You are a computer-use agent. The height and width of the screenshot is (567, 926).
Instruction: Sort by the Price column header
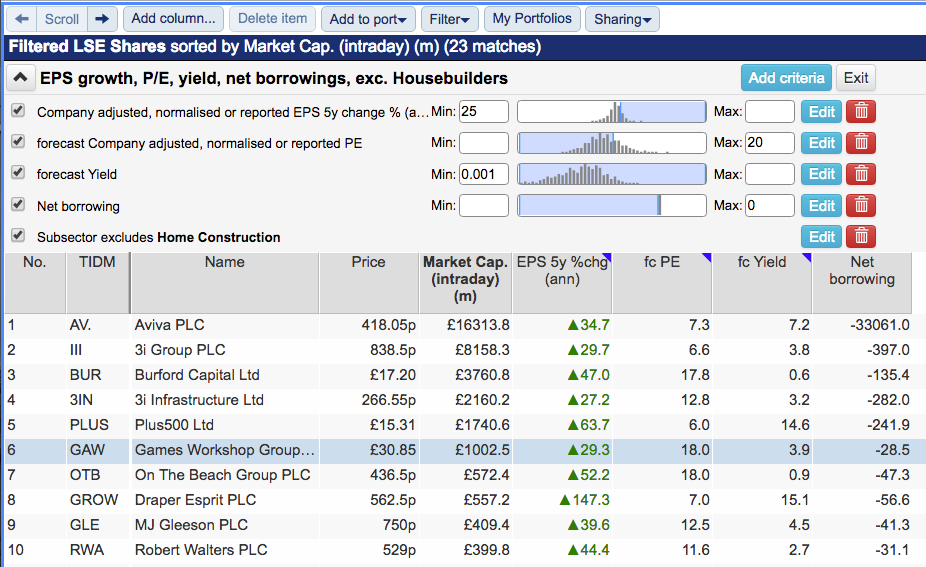369,282
